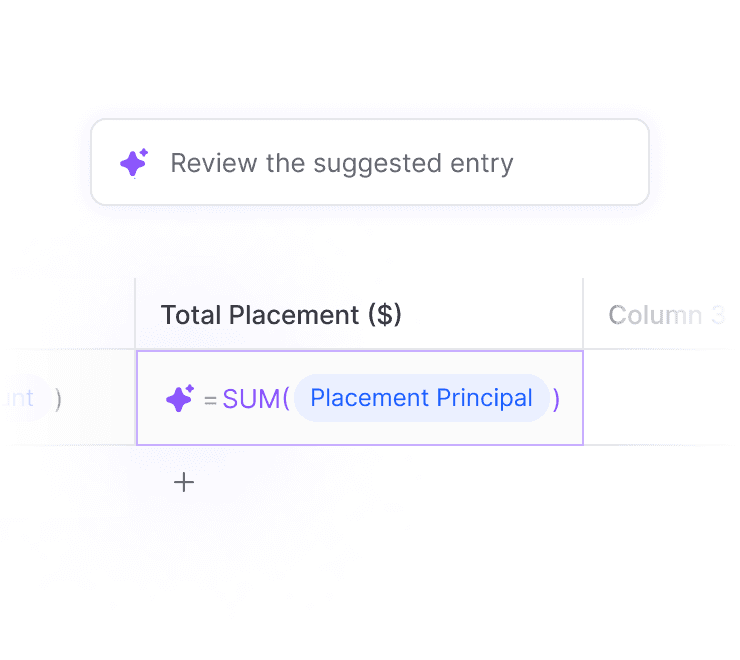This screenshot has width=740, height=660.
Task: Click empty space right of the SUM formula
Action: pyautogui.click(x=572, y=424)
